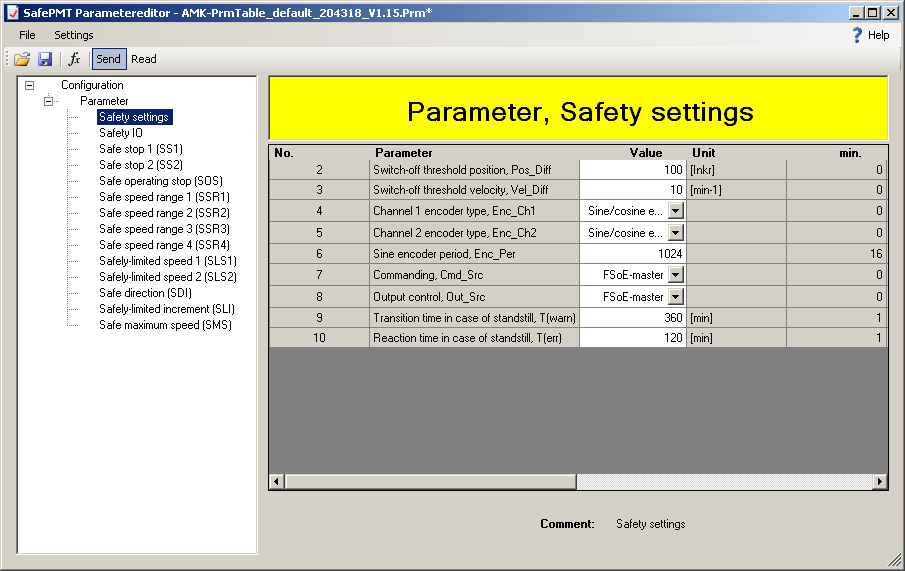Select Safe speed range 2 (SSR2)
The image size is (905, 571).
(x=164, y=213)
